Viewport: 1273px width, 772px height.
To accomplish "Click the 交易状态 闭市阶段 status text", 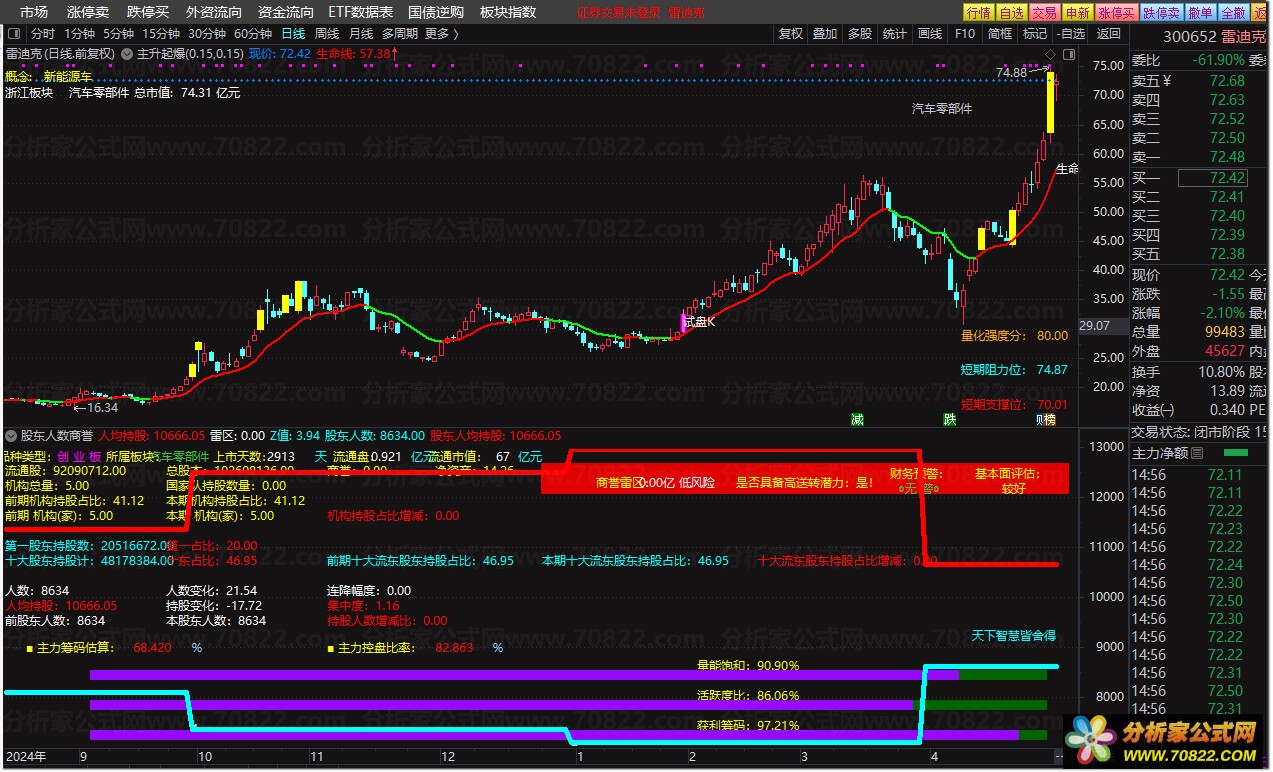I will tap(1191, 433).
